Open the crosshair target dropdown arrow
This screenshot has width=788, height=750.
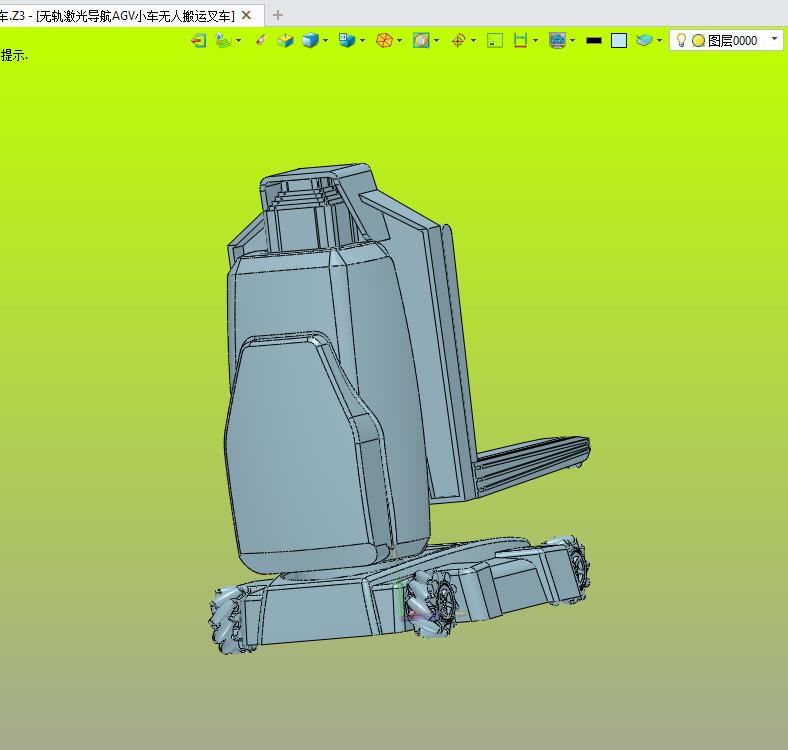tap(473, 40)
